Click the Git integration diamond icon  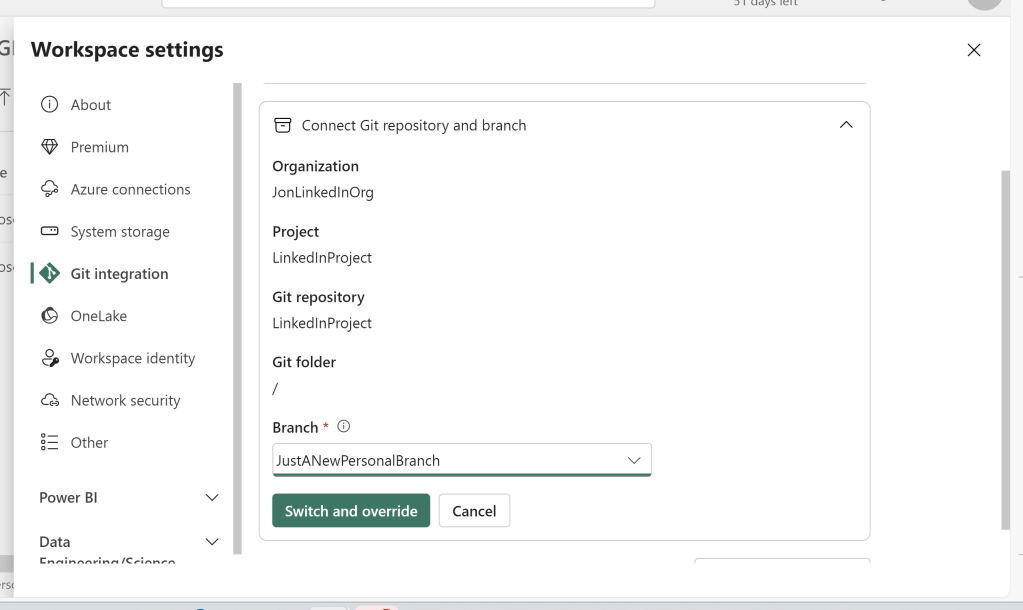[49, 274]
